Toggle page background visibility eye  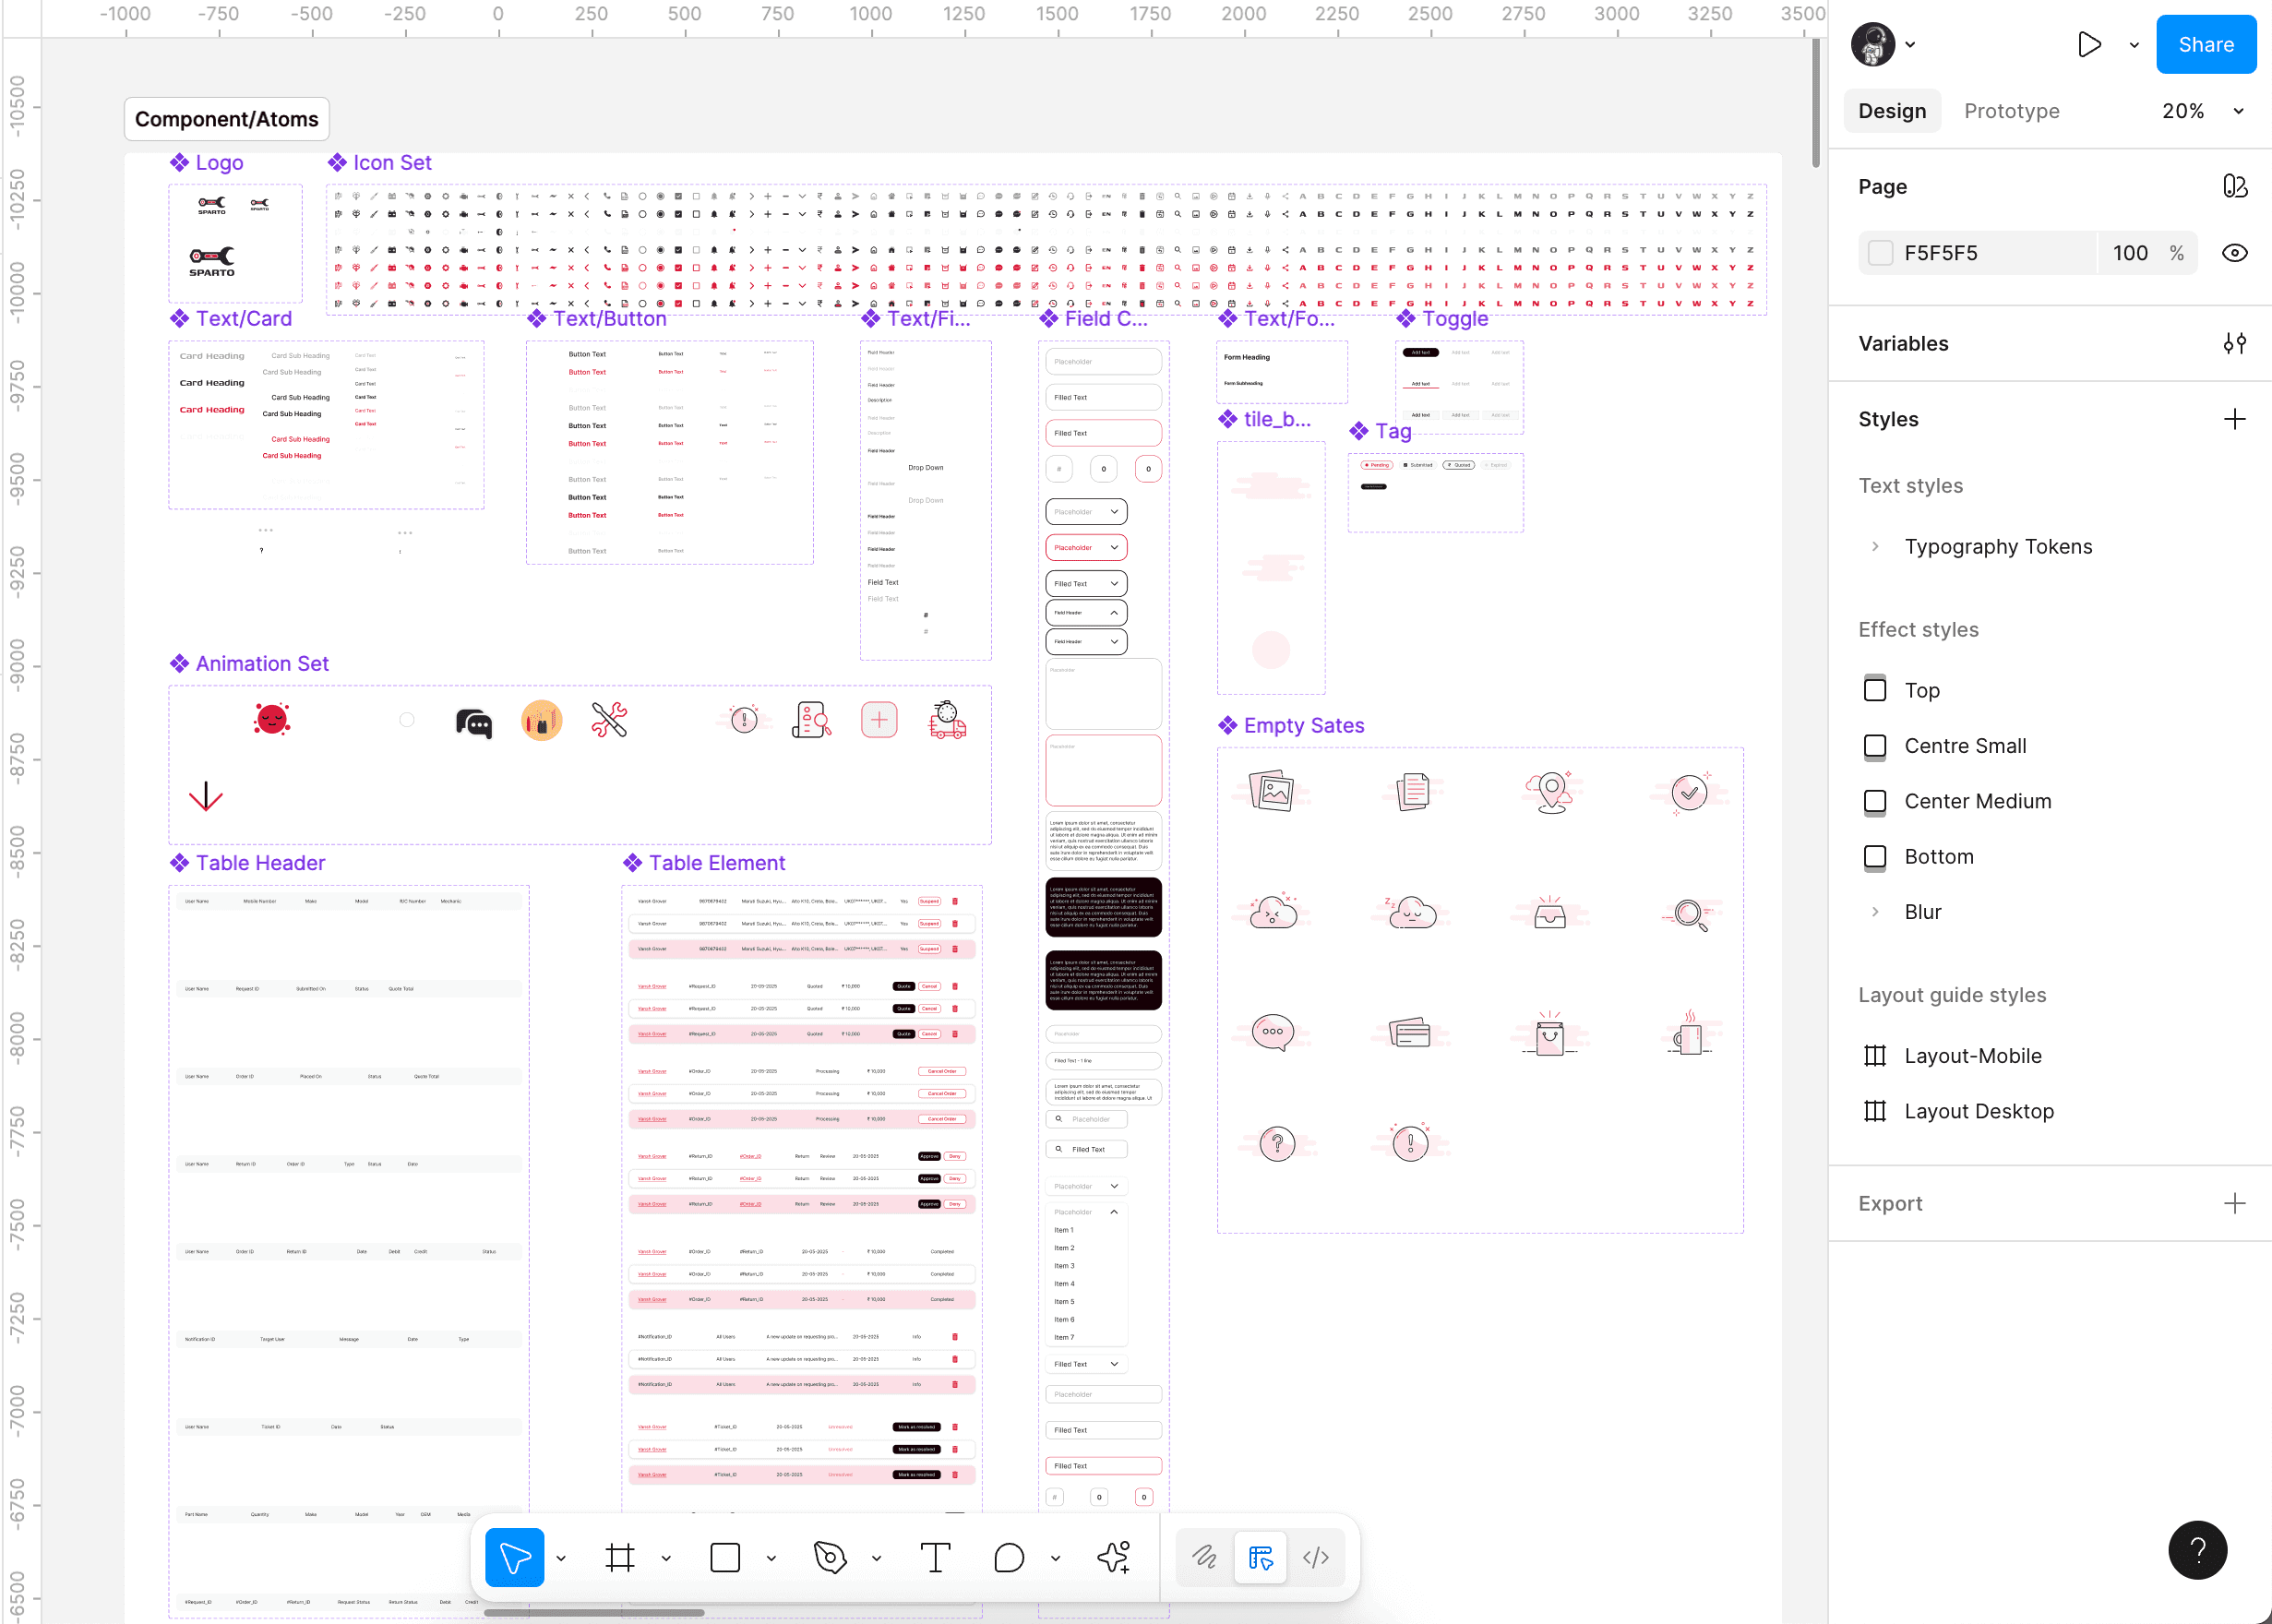tap(2234, 253)
